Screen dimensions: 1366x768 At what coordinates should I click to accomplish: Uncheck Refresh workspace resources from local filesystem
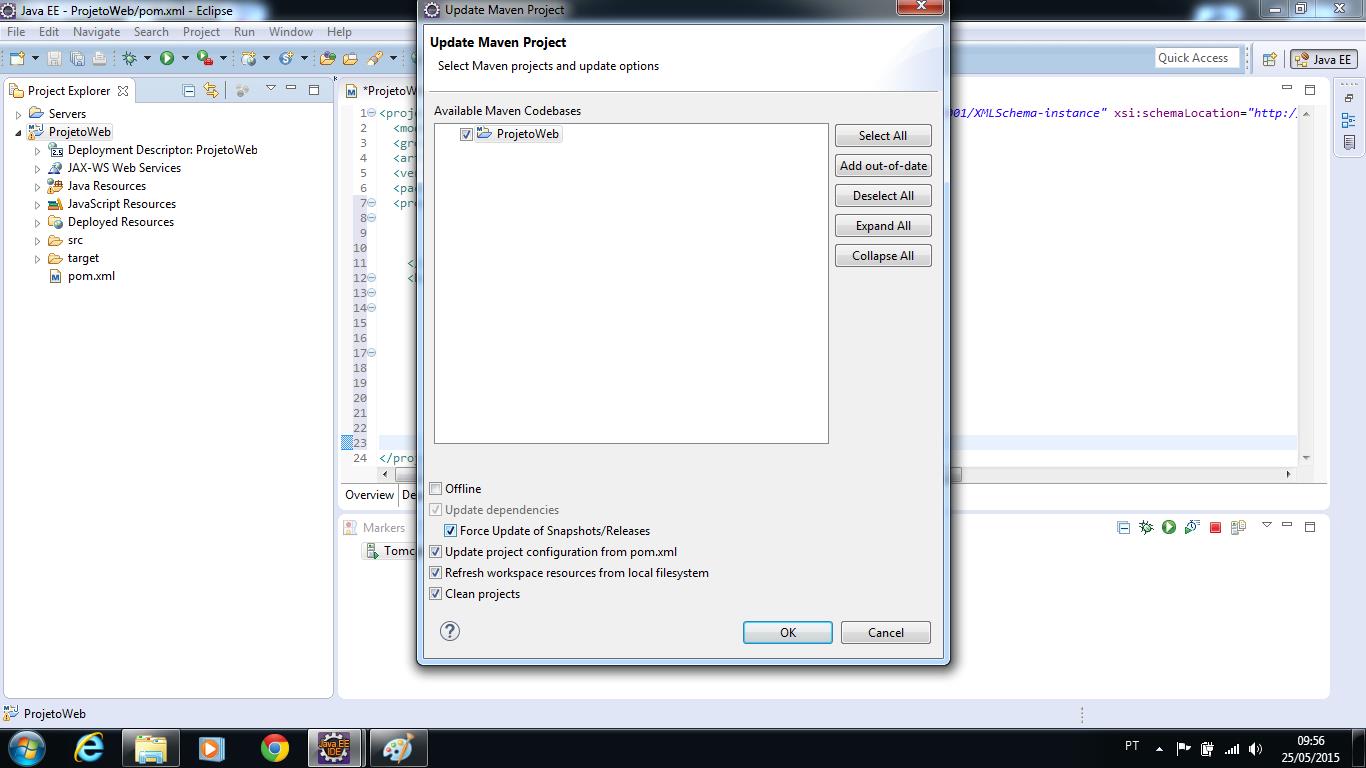tap(436, 573)
